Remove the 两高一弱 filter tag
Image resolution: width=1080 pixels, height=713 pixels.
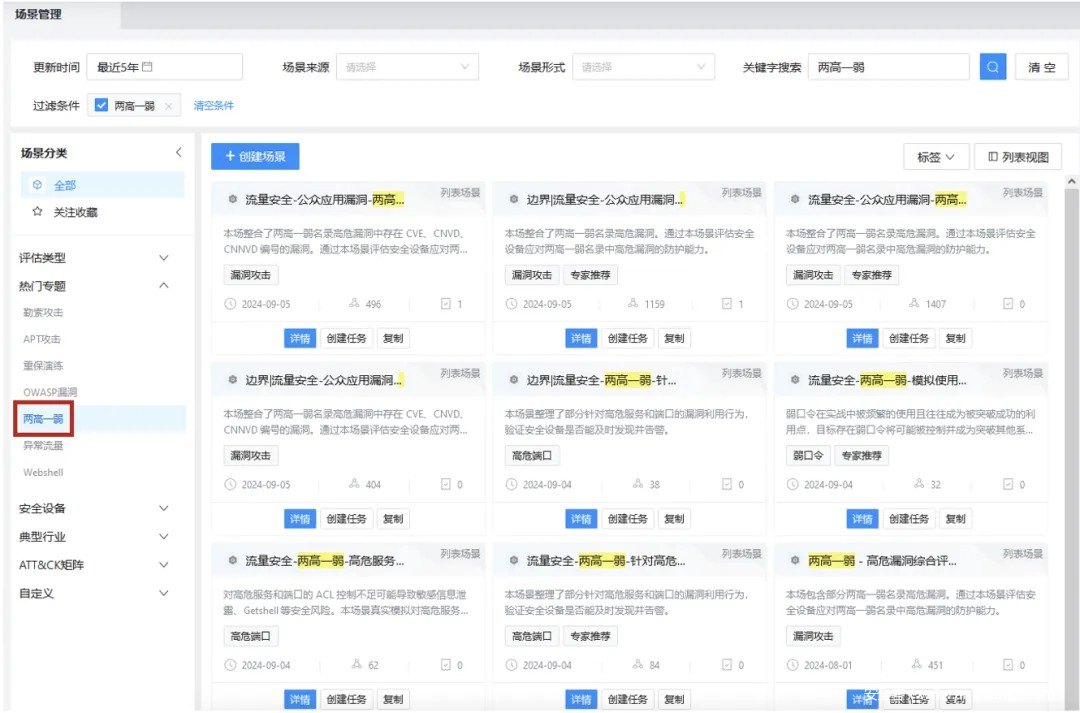(x=169, y=106)
